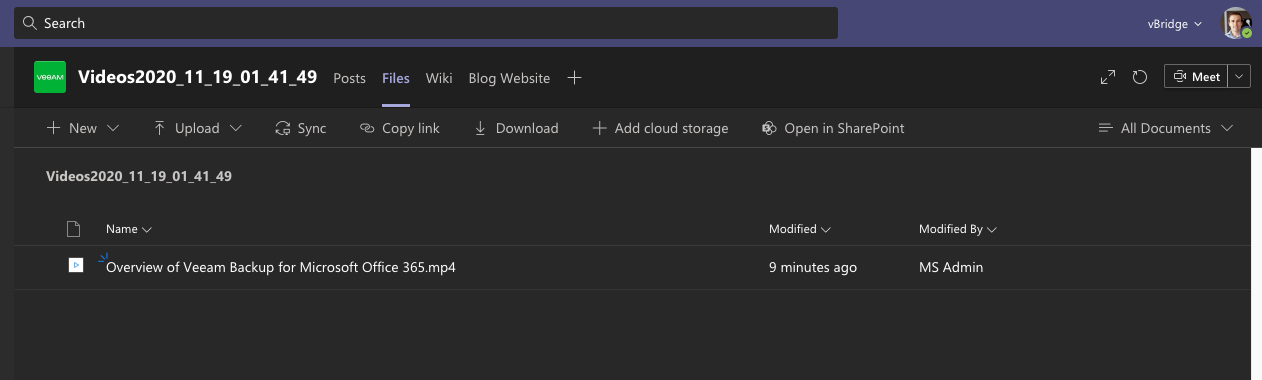Open the vBridge organization switcher
Viewport: 1262px width, 380px height.
click(1174, 23)
